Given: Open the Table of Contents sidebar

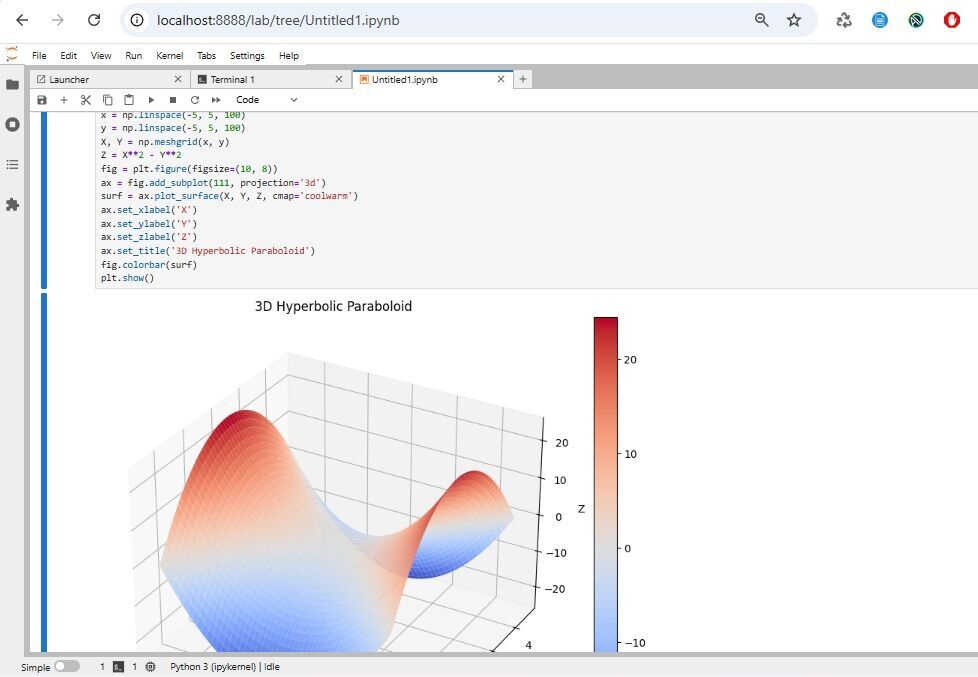Looking at the screenshot, I should coord(13,164).
